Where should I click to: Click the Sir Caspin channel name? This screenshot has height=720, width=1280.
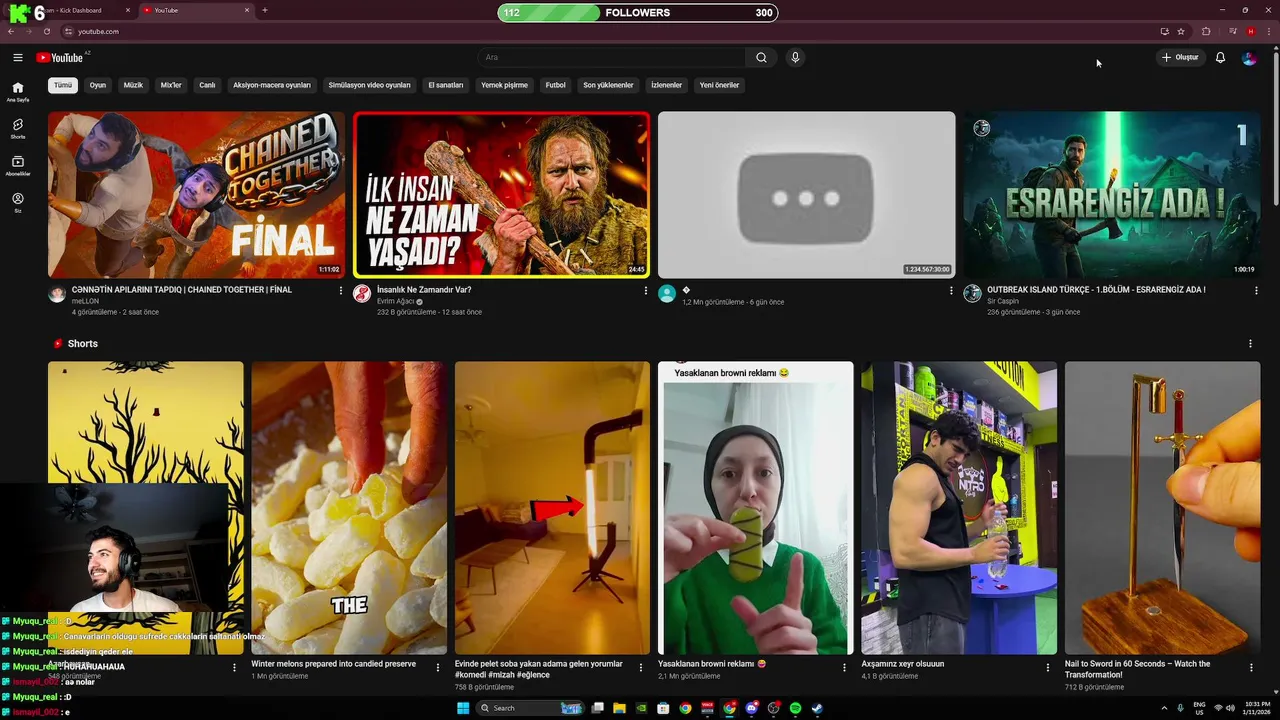(x=1003, y=301)
